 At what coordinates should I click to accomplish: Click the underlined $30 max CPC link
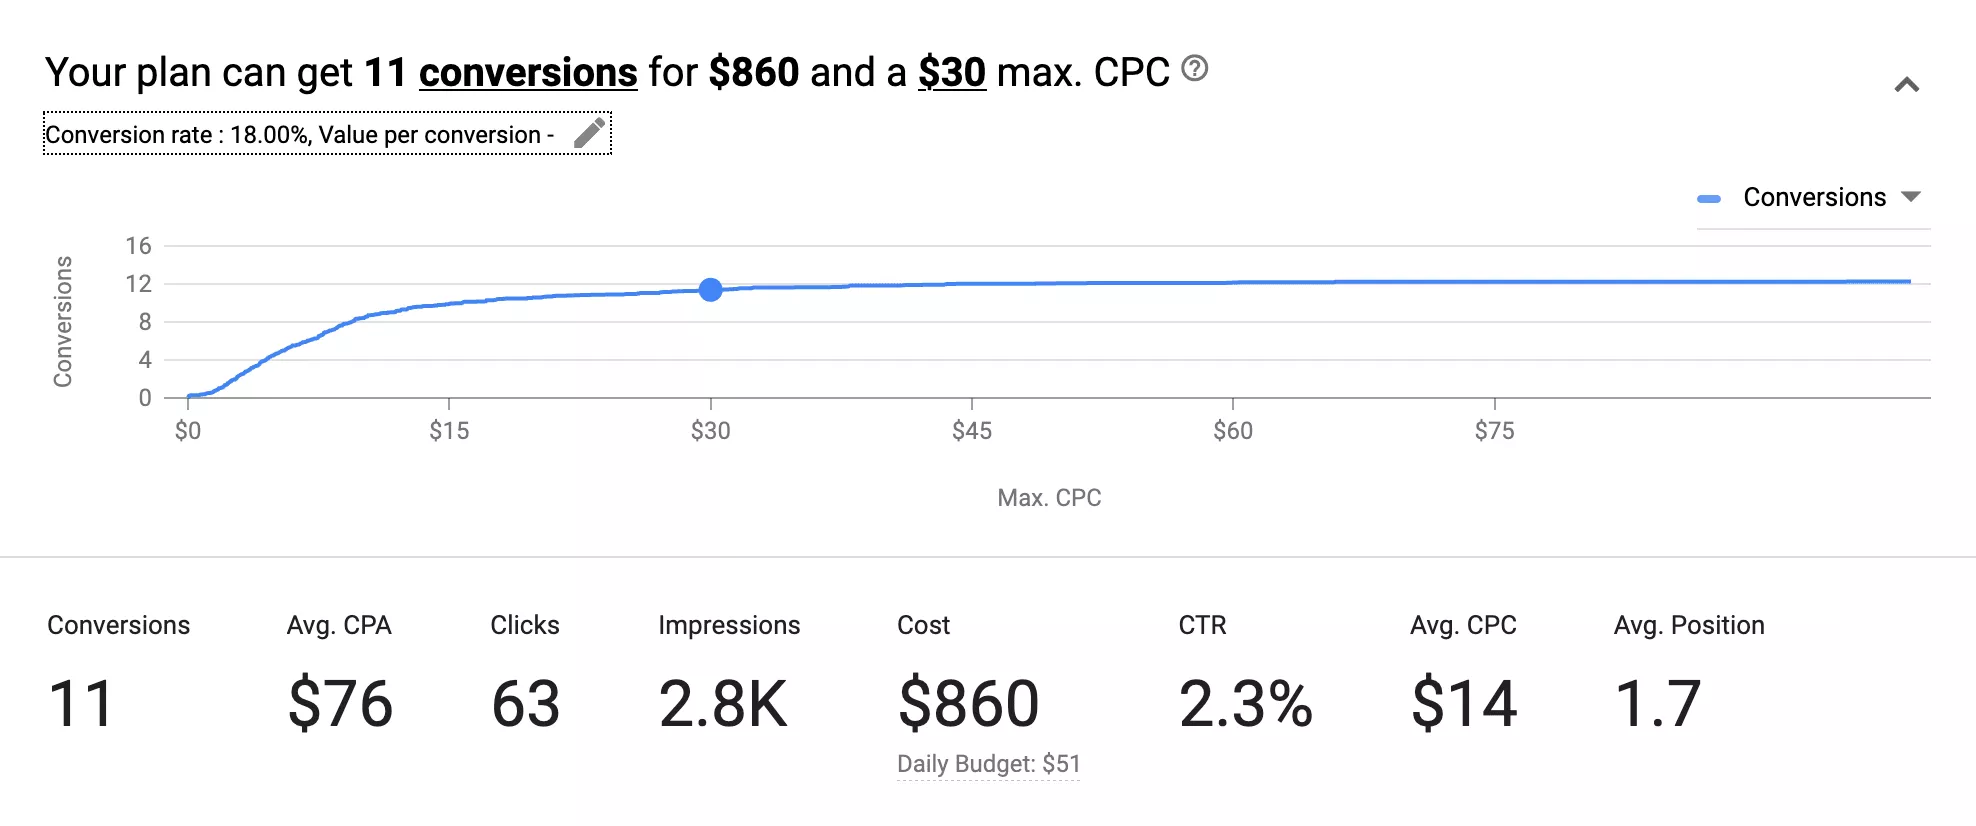click(x=951, y=72)
